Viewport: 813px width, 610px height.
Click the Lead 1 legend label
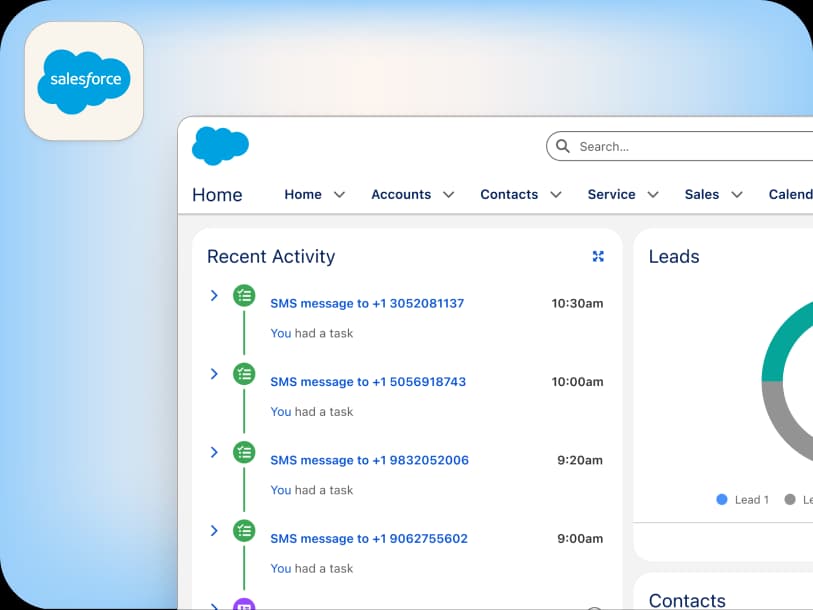coord(751,500)
